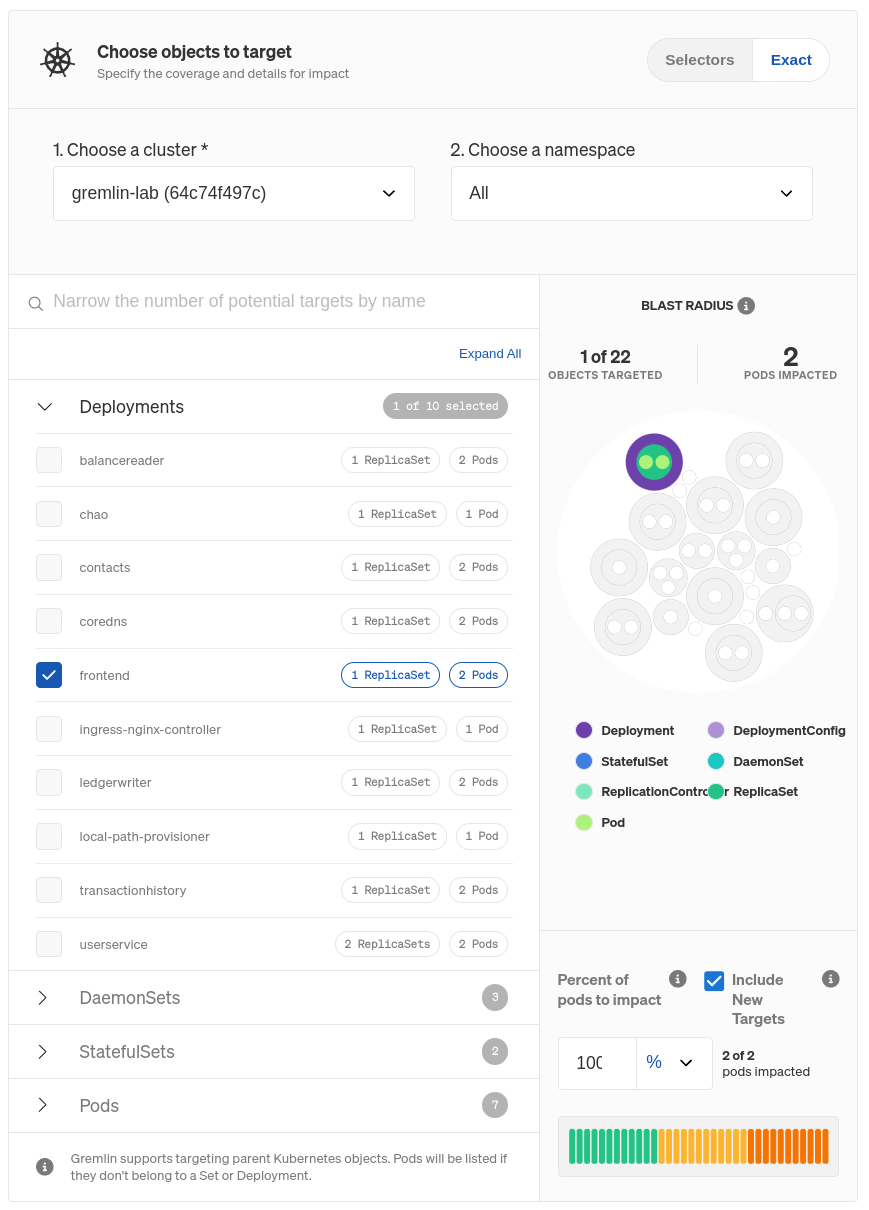Uncheck the frontend deployment checkbox

(49, 675)
